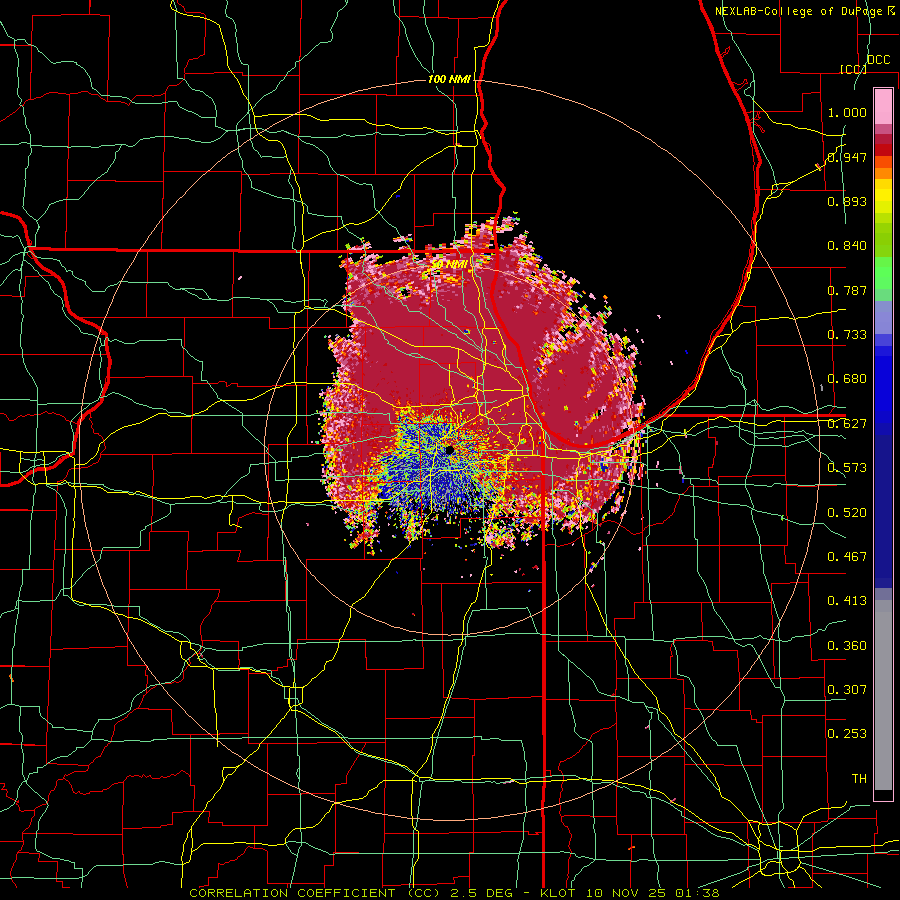Click the 100 NMI range ring label

pos(449,79)
